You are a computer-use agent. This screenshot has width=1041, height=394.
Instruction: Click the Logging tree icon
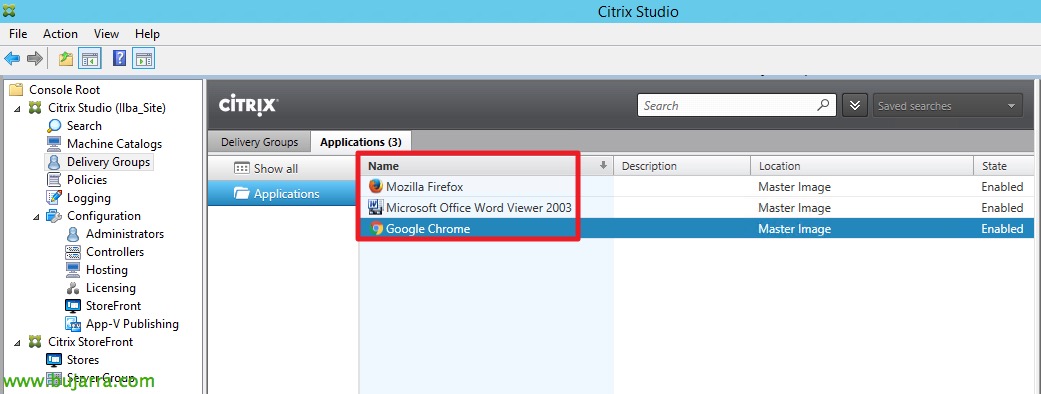(54, 197)
